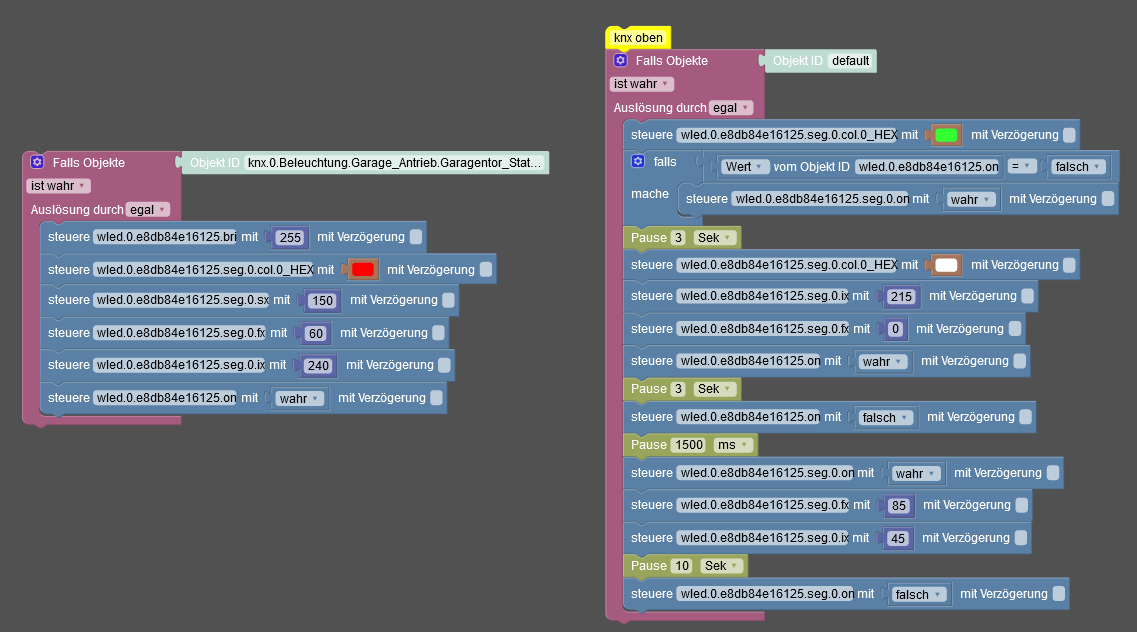Toggle delay checkbox in mache row
The image size is (1137, 632).
click(1108, 199)
